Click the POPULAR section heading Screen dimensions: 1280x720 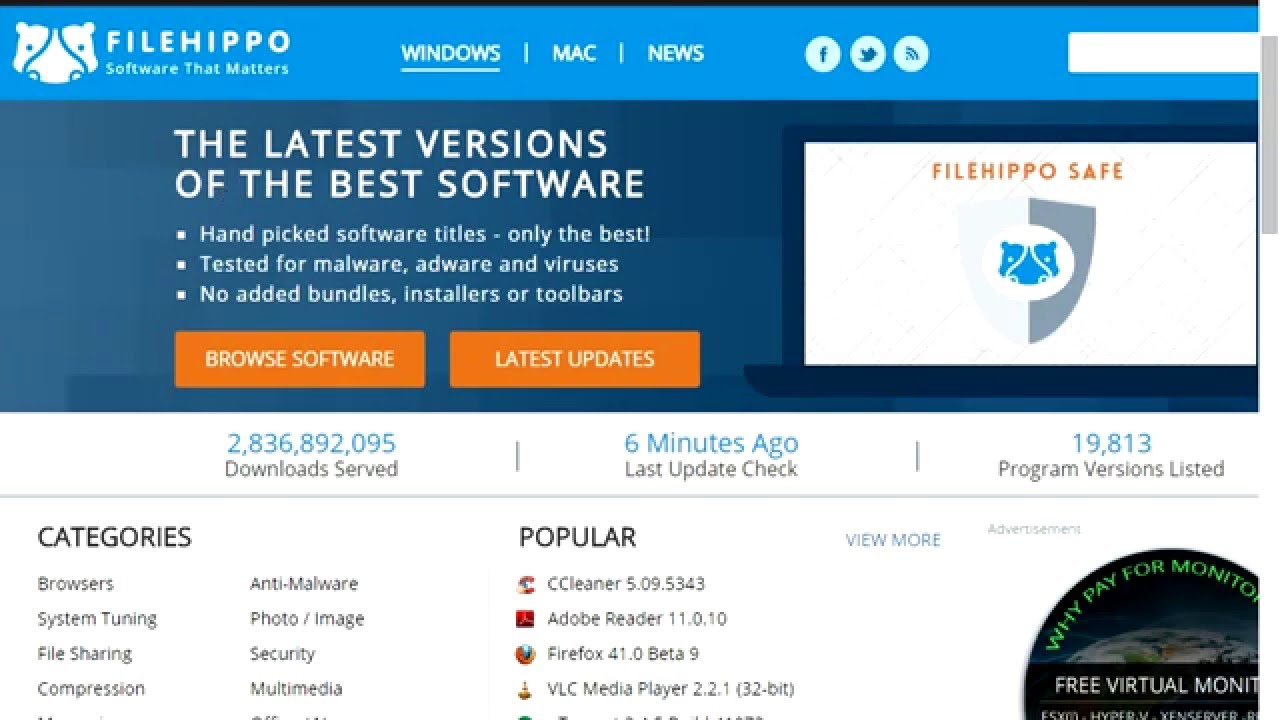pos(577,537)
